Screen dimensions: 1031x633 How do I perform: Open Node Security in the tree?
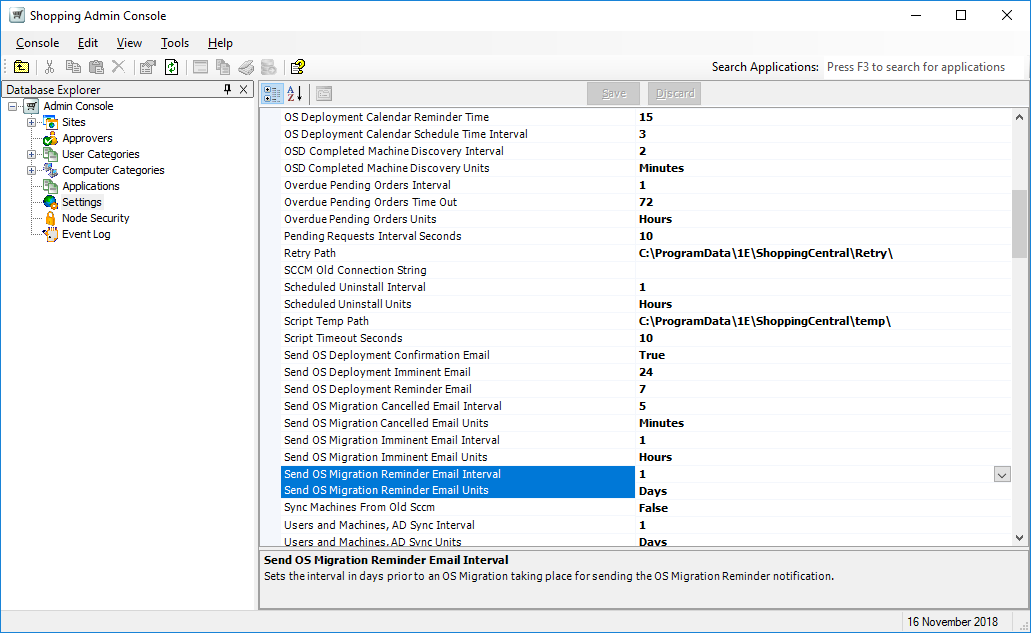tap(95, 218)
